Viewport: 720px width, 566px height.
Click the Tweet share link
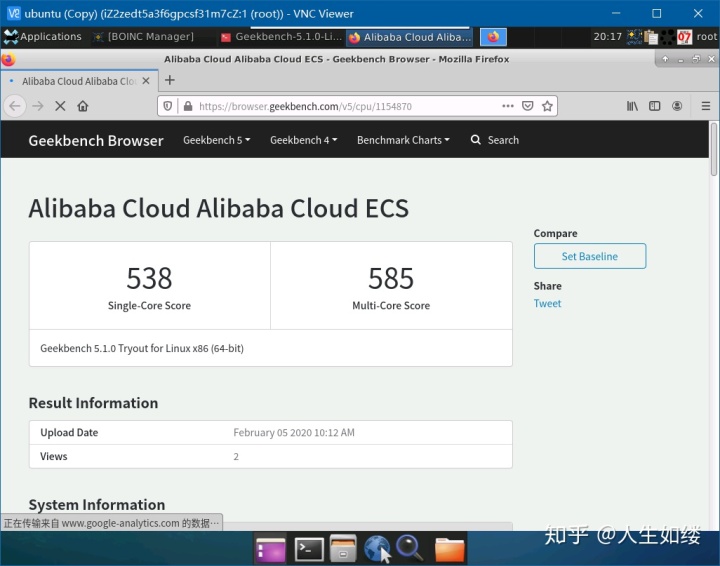(x=547, y=303)
